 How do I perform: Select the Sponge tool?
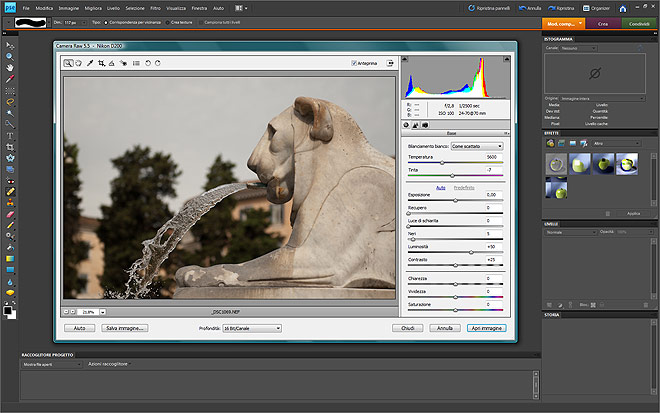[10, 292]
